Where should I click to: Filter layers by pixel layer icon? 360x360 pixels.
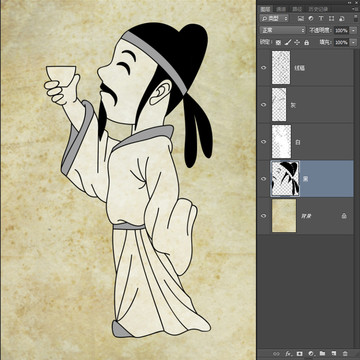click(301, 19)
